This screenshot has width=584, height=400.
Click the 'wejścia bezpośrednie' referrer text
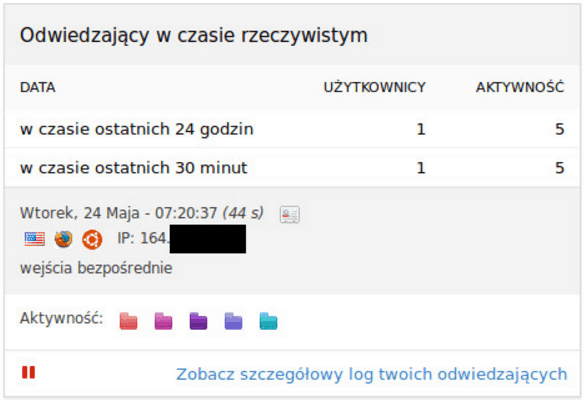pyautogui.click(x=96, y=269)
